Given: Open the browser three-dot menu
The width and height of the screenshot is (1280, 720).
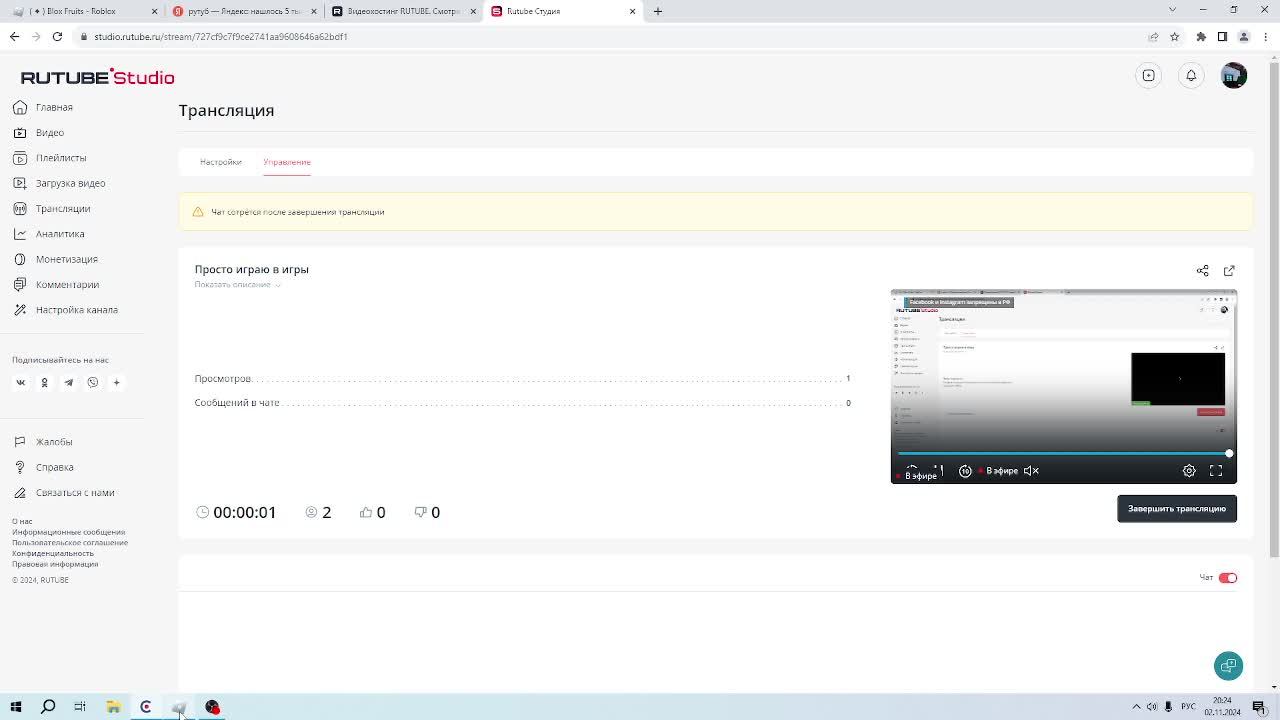Looking at the screenshot, I should pos(1265,37).
